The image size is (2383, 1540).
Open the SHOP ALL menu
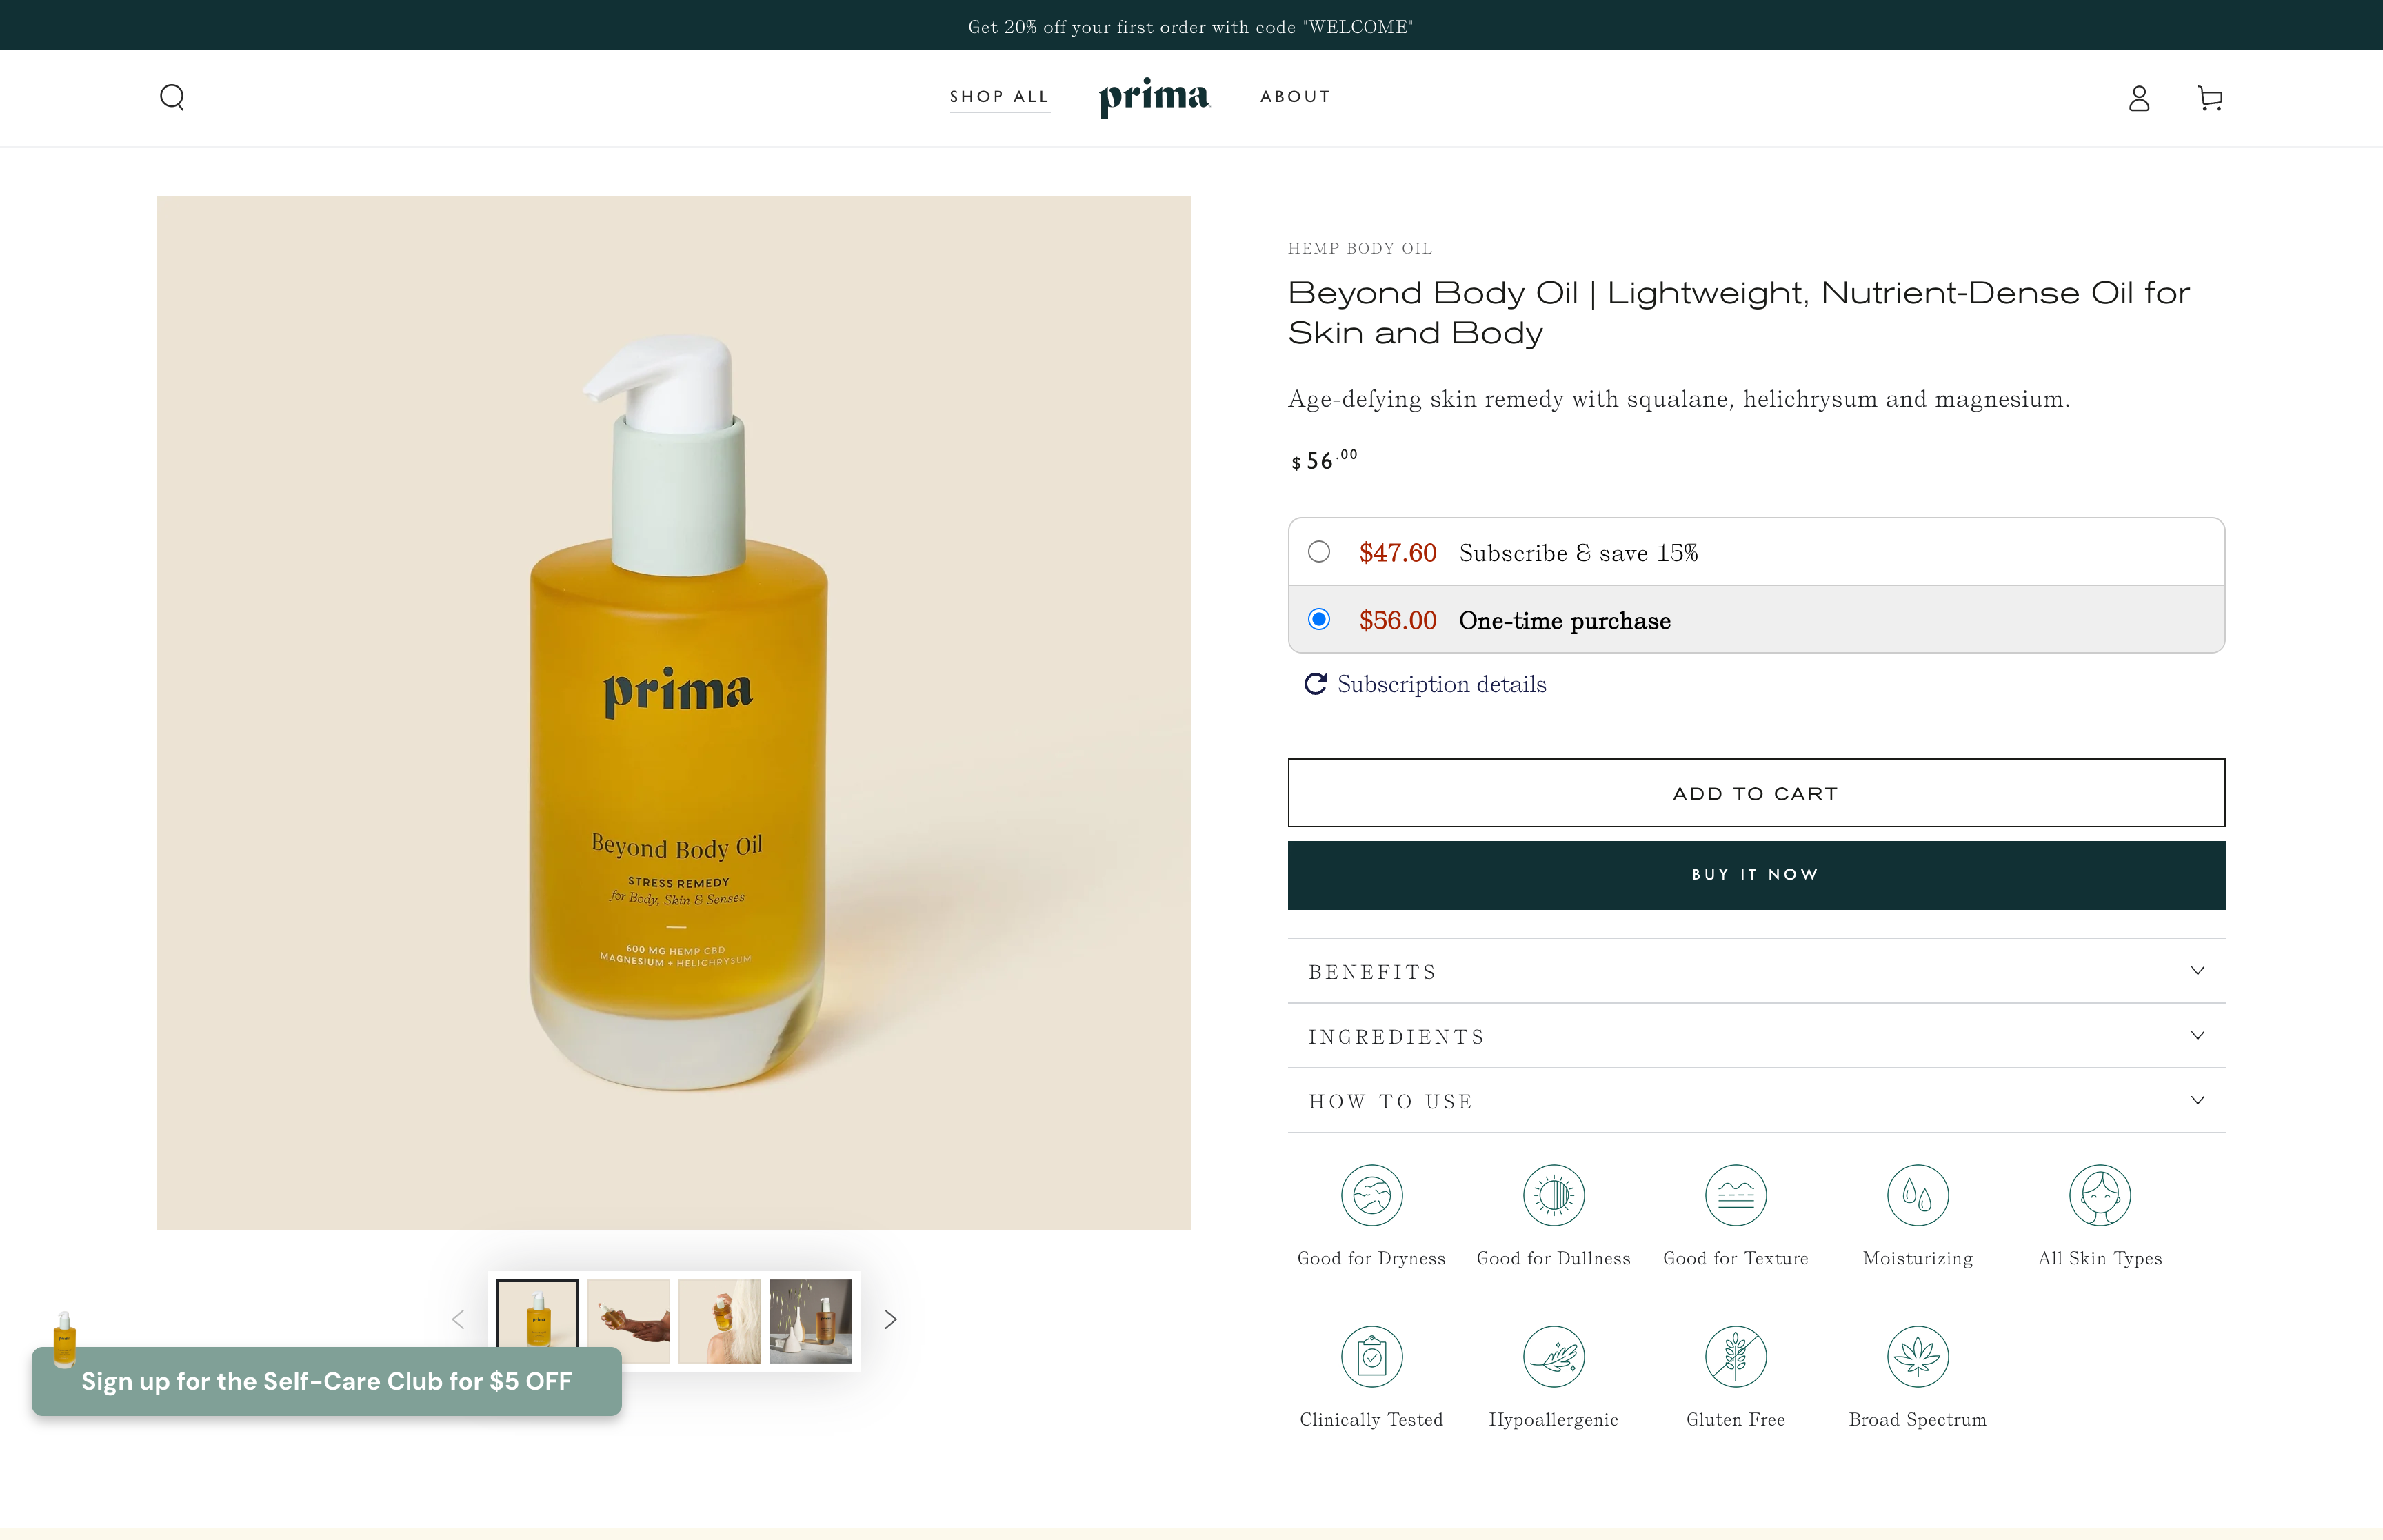tap(999, 97)
